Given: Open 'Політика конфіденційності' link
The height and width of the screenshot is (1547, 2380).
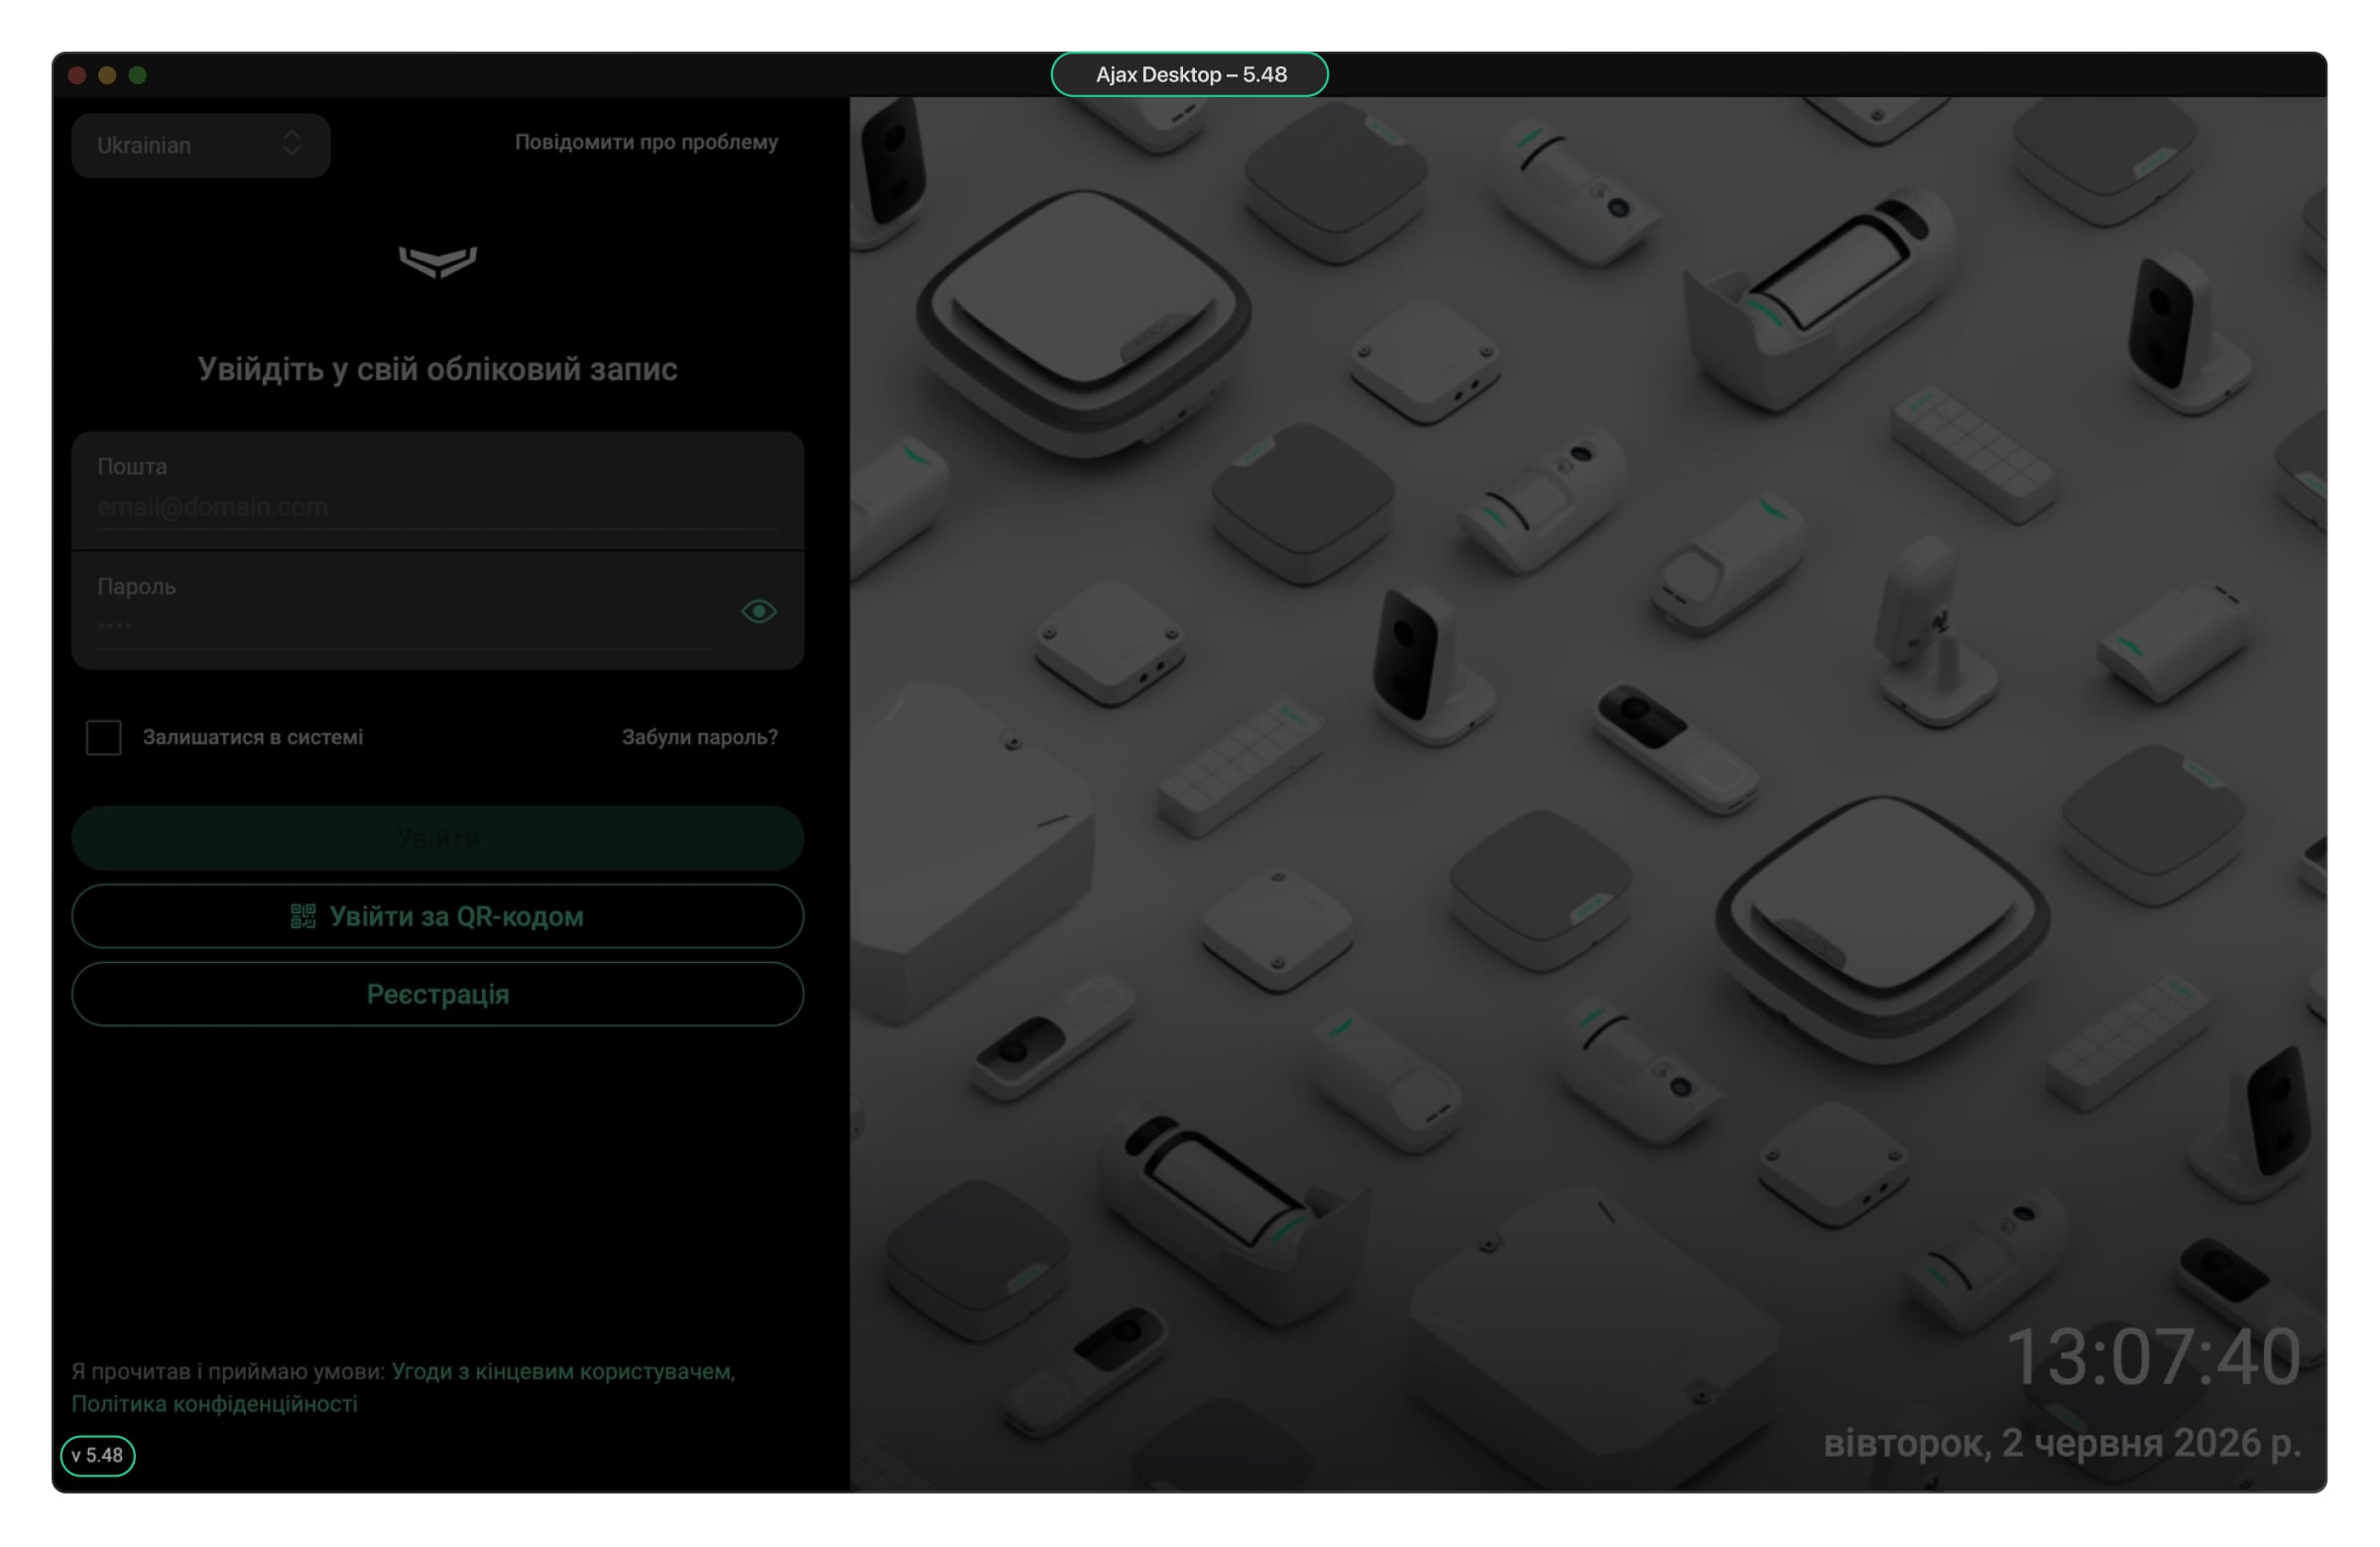Looking at the screenshot, I should [x=214, y=1404].
